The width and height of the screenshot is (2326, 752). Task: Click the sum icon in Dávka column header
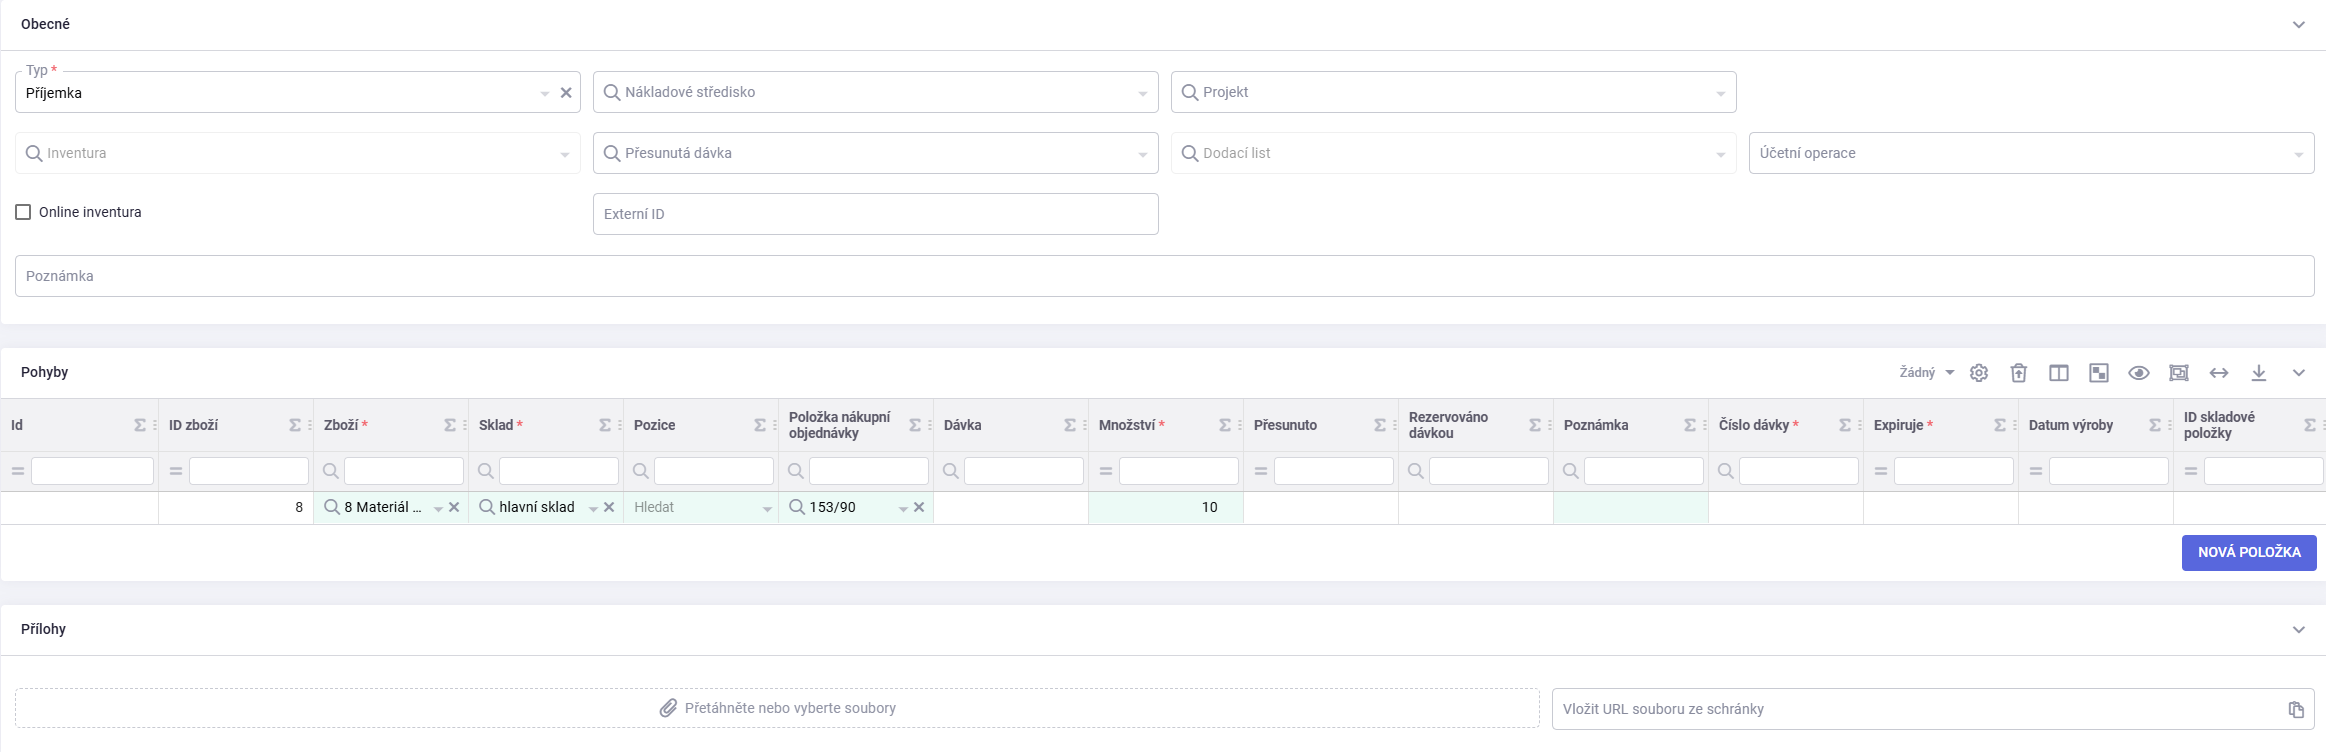1070,425
